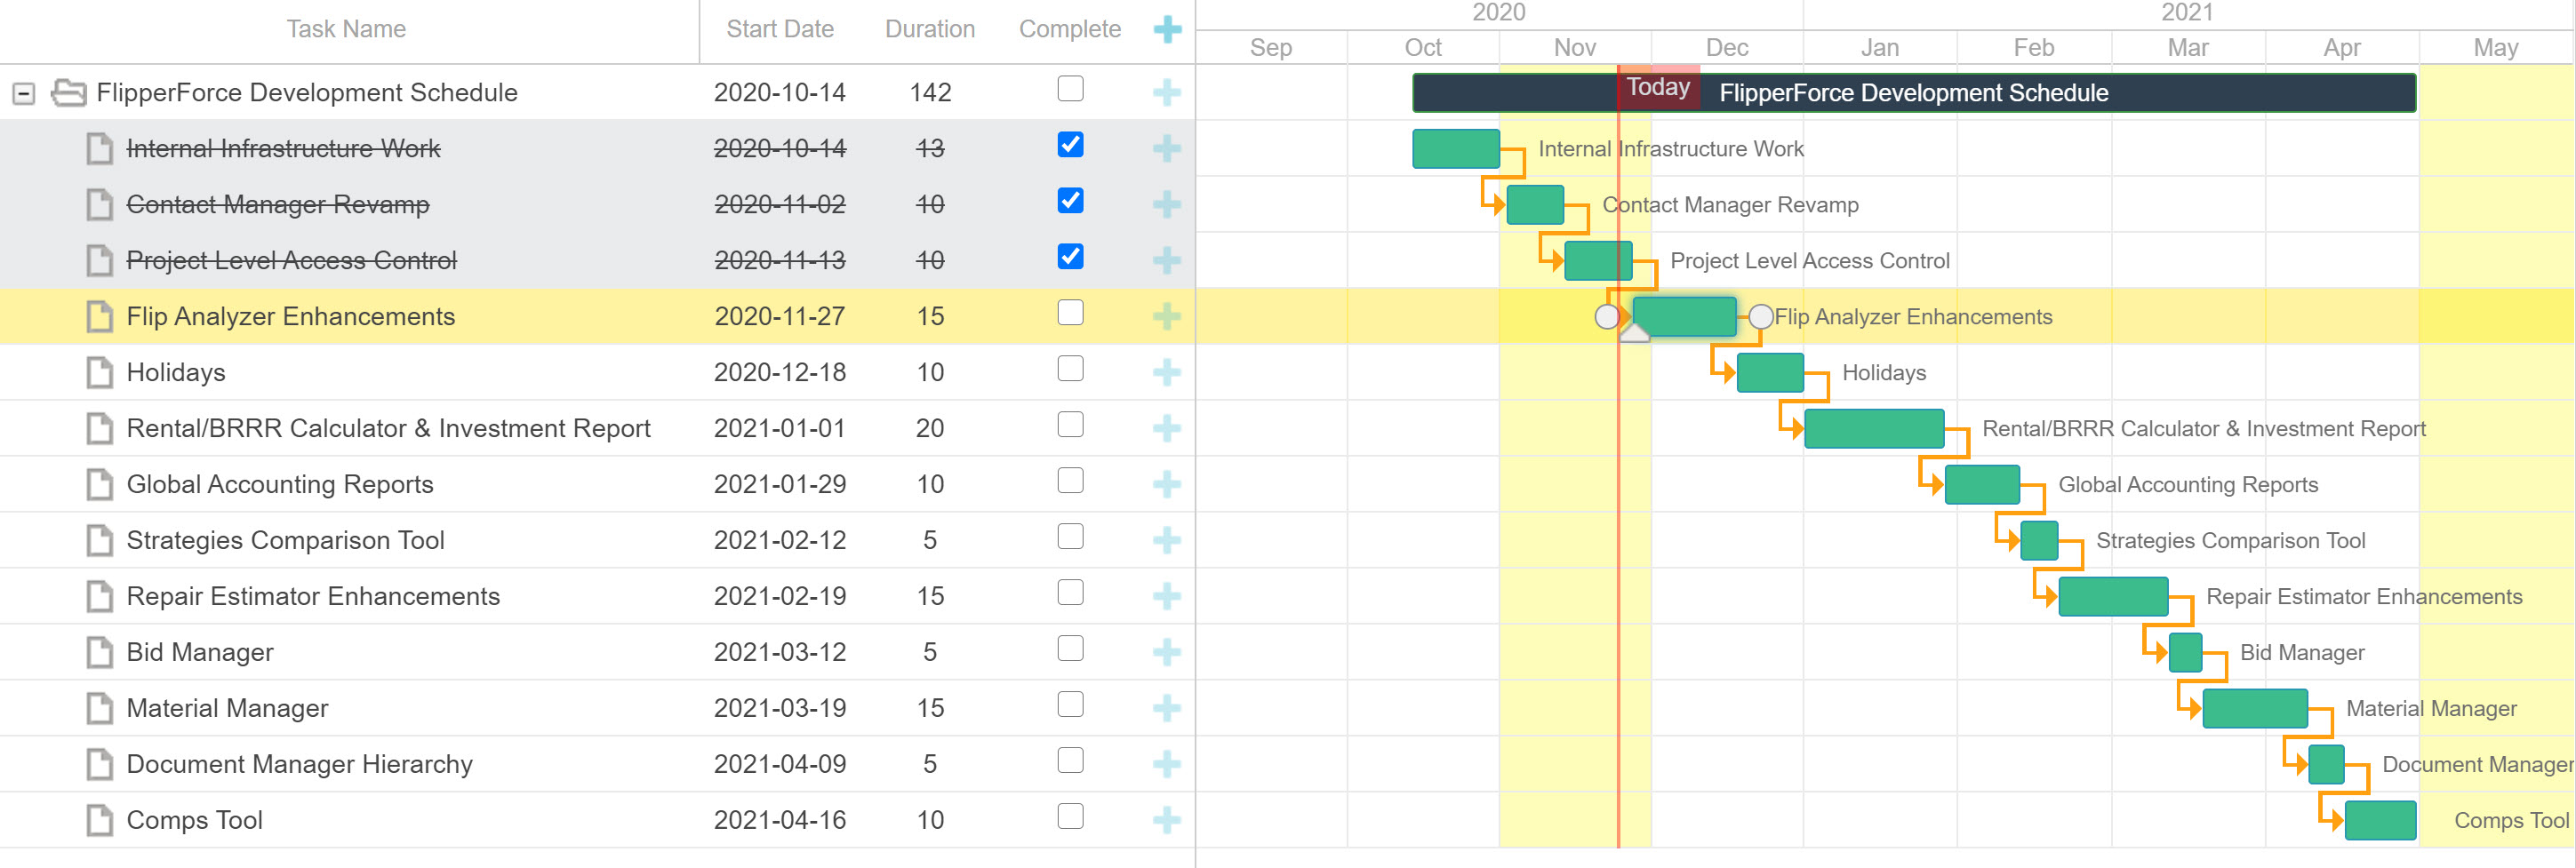
Task: Click plus icon for Global Accounting Reports
Action: 1167,485
